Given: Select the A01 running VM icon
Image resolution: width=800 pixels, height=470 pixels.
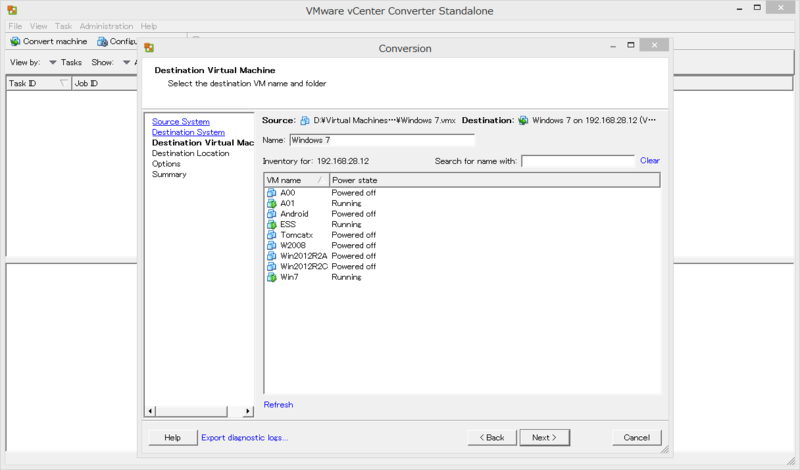Looking at the screenshot, I should point(272,204).
